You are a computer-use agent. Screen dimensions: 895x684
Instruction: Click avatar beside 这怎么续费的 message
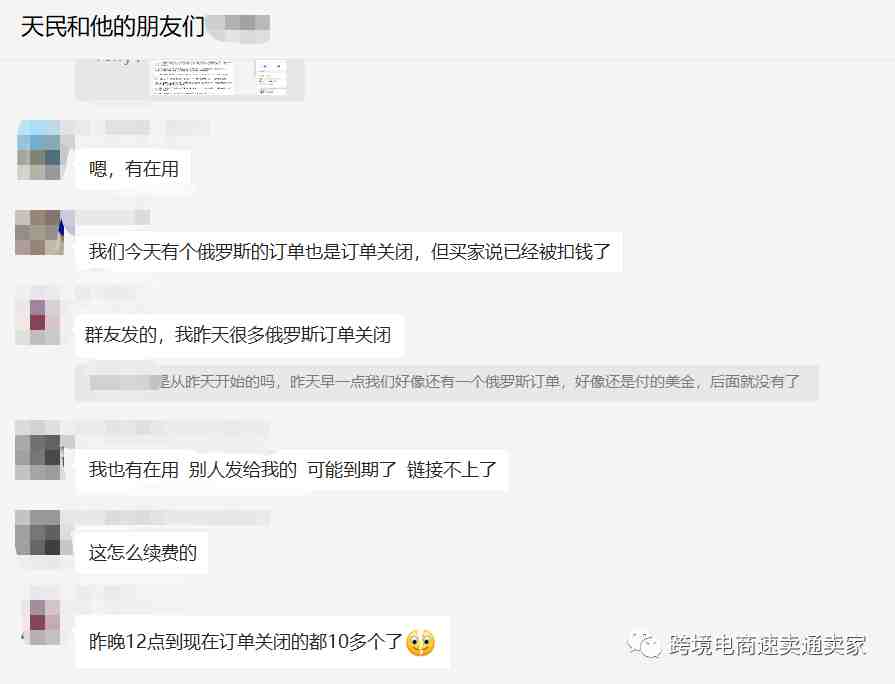point(38,533)
